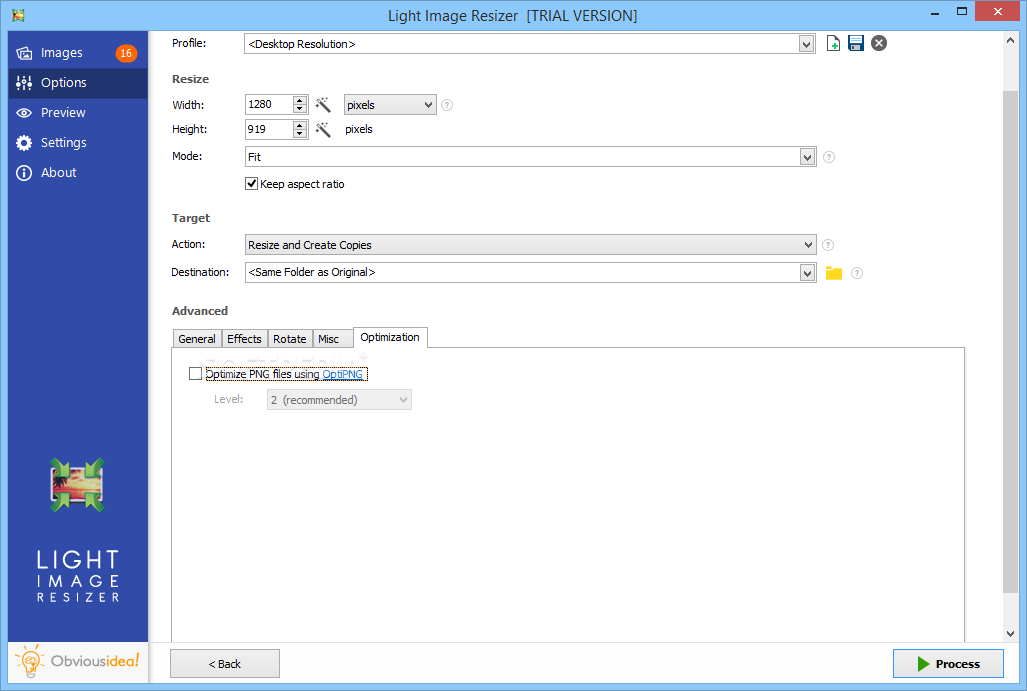Click the scrollbar up arrow
This screenshot has height=691, width=1027.
(x=1011, y=41)
